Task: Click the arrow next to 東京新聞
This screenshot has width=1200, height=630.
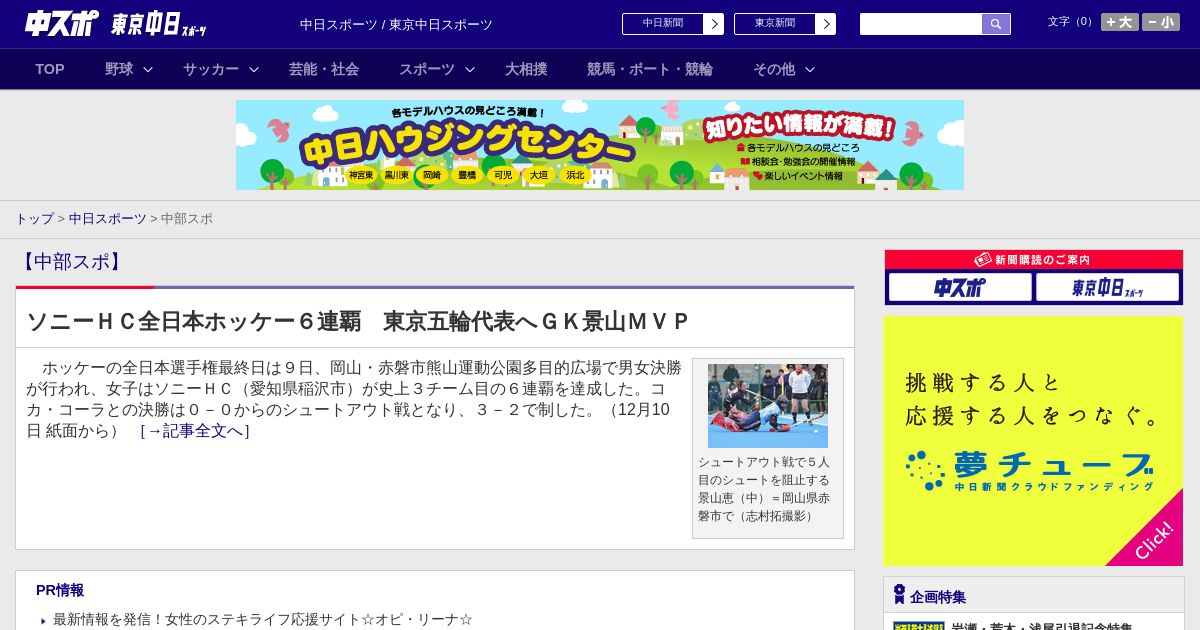Action: tap(826, 24)
